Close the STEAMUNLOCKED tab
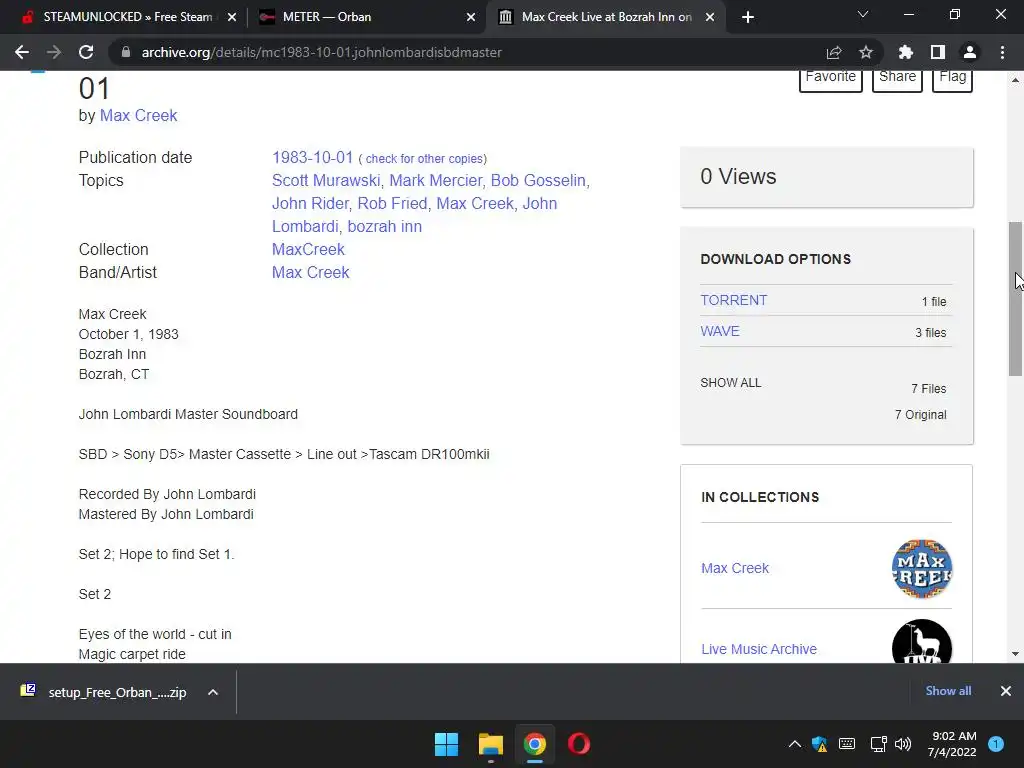Screen dimensions: 1024x768 coord(232,17)
